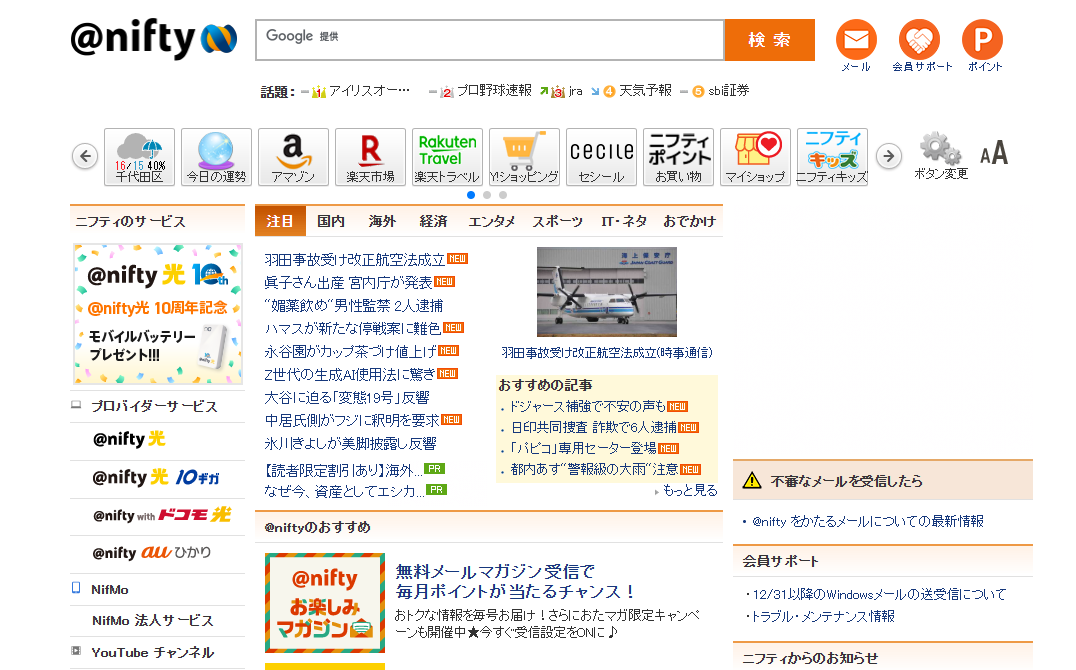1076x670 pixels.
Task: Switch to the 注目 news tab
Action: pos(280,221)
